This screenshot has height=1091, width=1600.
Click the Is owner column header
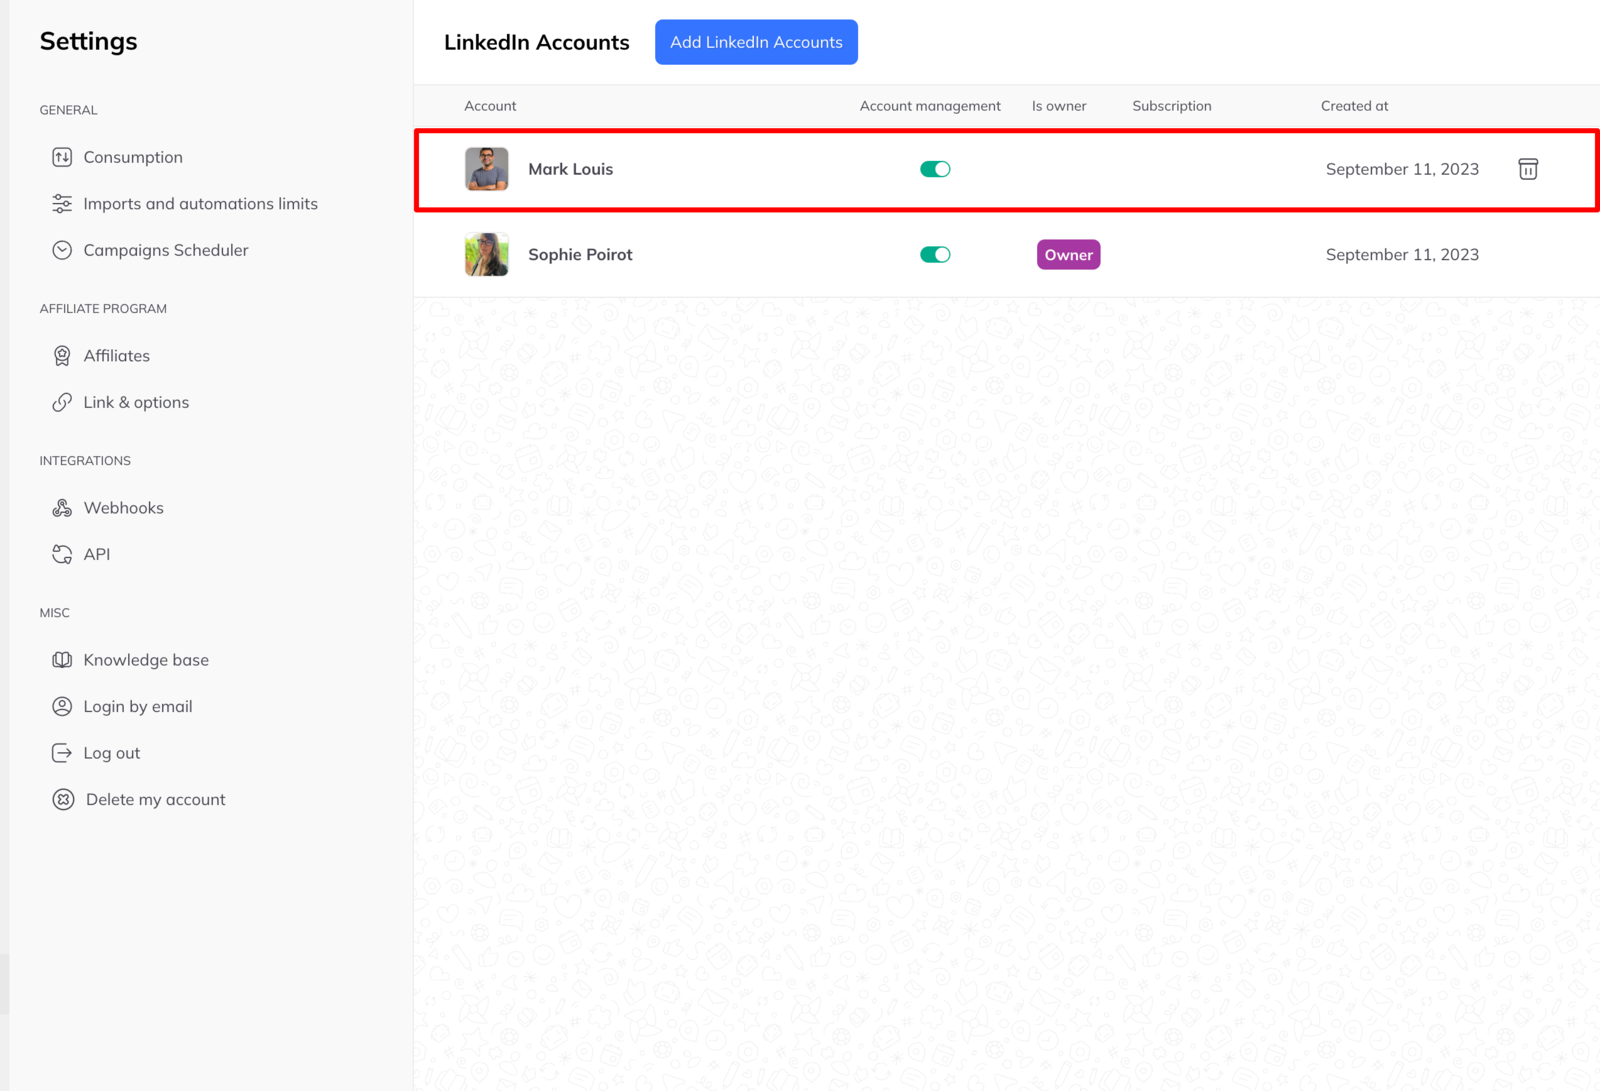tap(1059, 106)
